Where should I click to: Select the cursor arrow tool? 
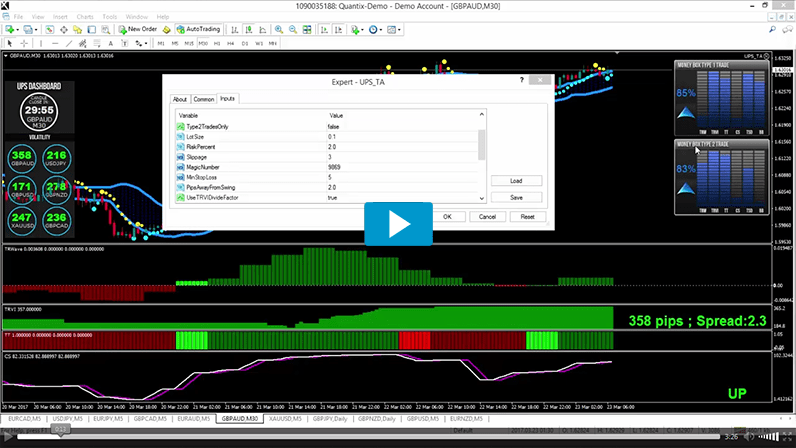pyautogui.click(x=10, y=44)
